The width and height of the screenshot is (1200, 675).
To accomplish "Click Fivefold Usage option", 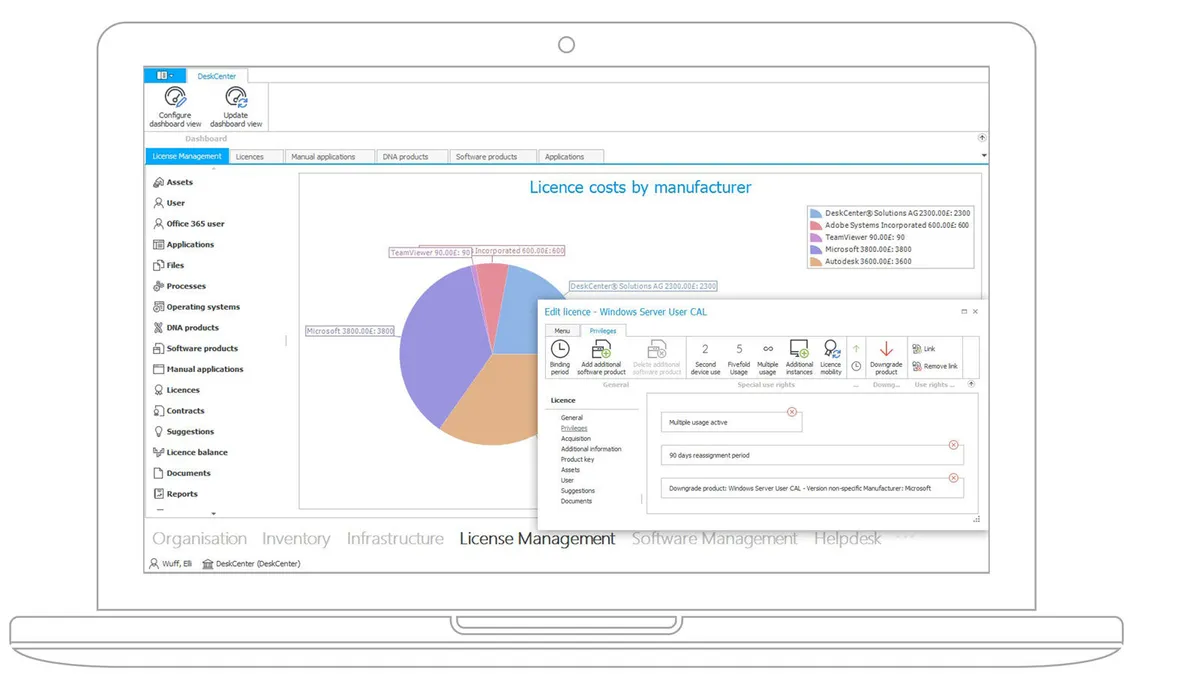I will 739,358.
